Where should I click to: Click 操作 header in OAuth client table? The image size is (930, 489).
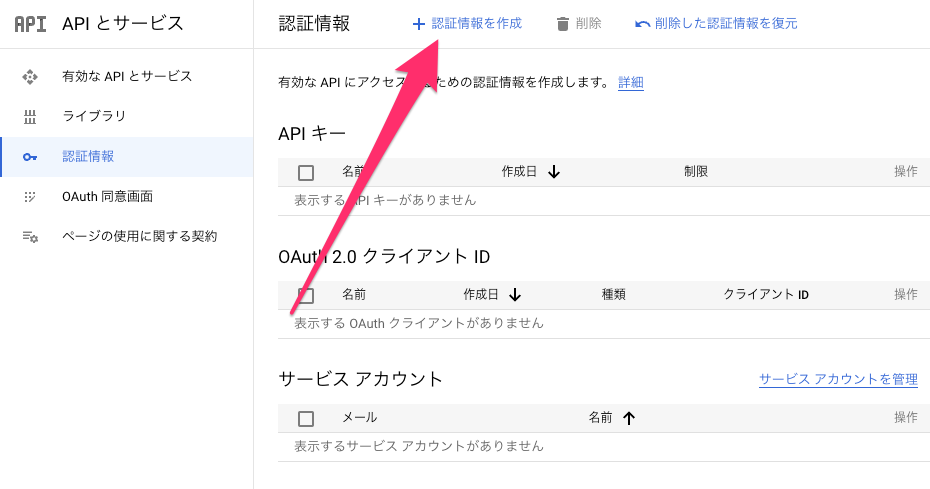tap(906, 294)
